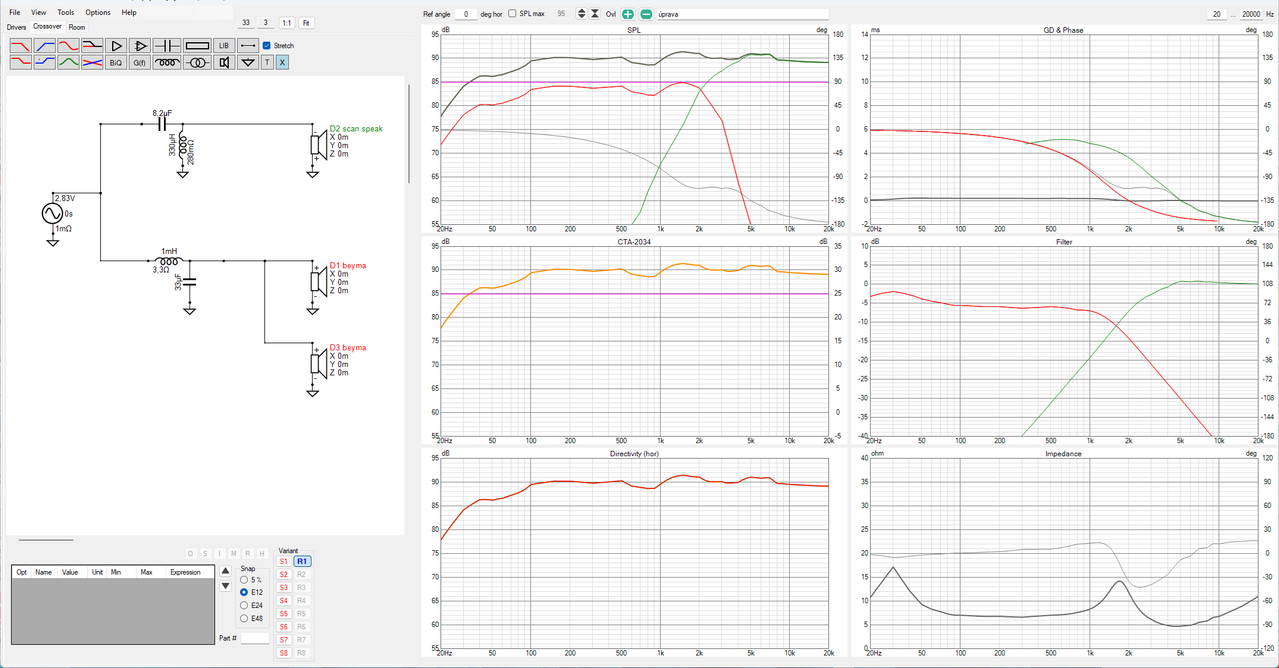Screen dimensions: 1279x668
Task: Open the File menu
Action: pyautogui.click(x=15, y=12)
